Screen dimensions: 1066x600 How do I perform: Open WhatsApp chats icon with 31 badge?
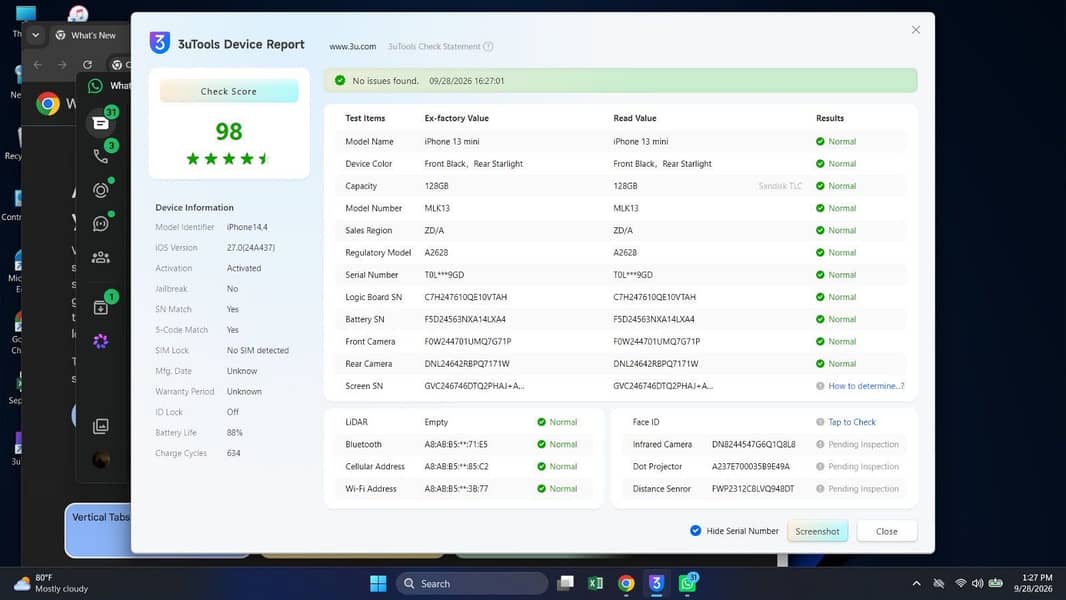point(101,122)
